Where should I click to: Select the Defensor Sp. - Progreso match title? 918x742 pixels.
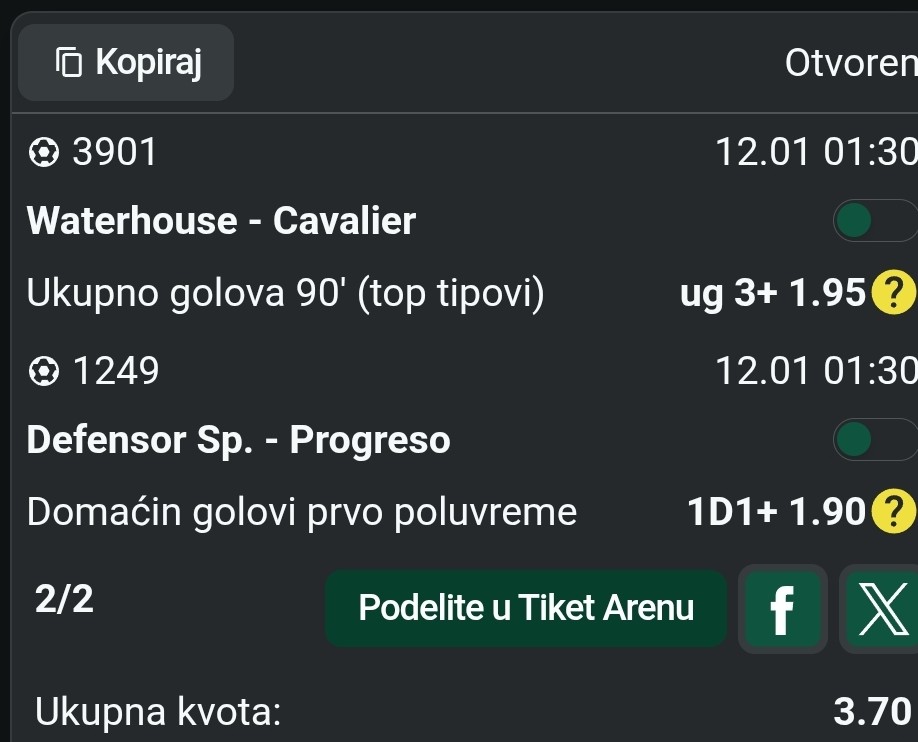(x=239, y=439)
